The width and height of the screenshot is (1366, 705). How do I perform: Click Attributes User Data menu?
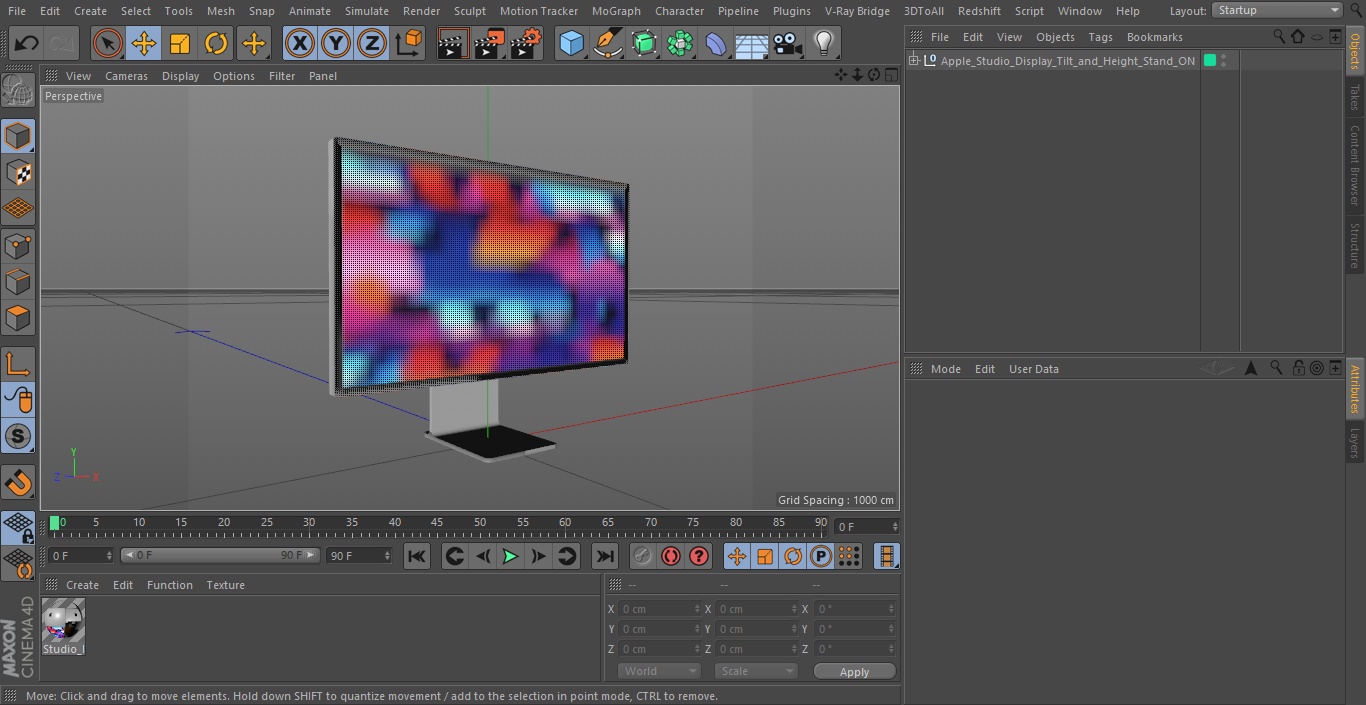click(1033, 369)
